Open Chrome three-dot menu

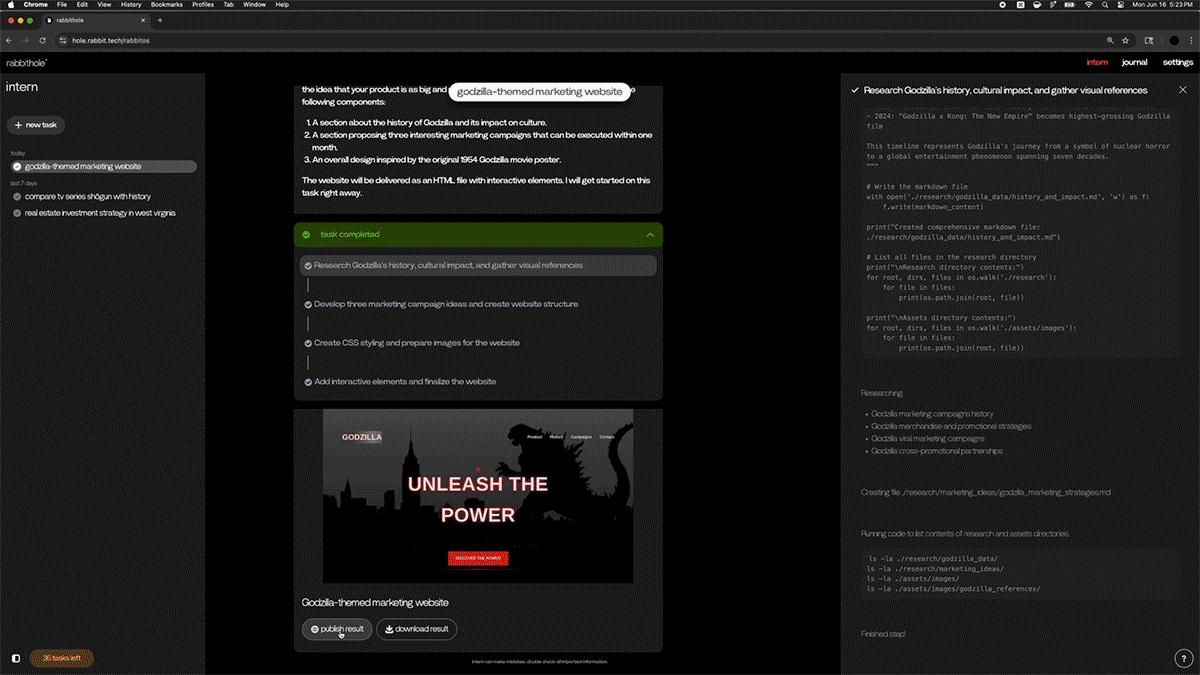(1190, 40)
